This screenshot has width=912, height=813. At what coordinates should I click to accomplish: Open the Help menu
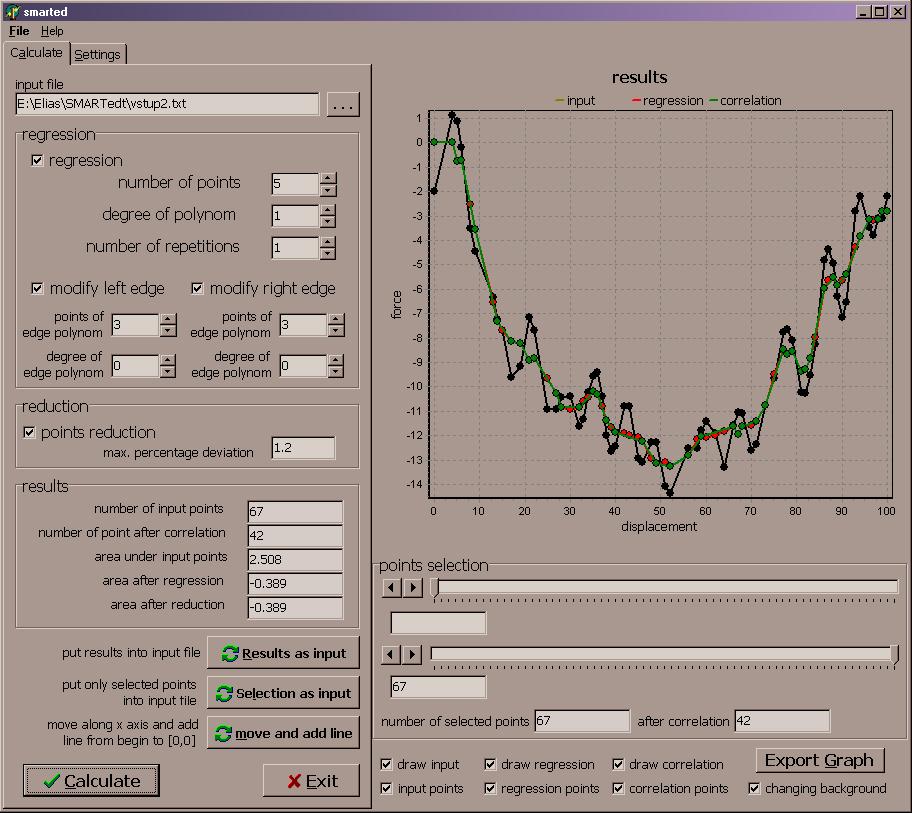51,31
